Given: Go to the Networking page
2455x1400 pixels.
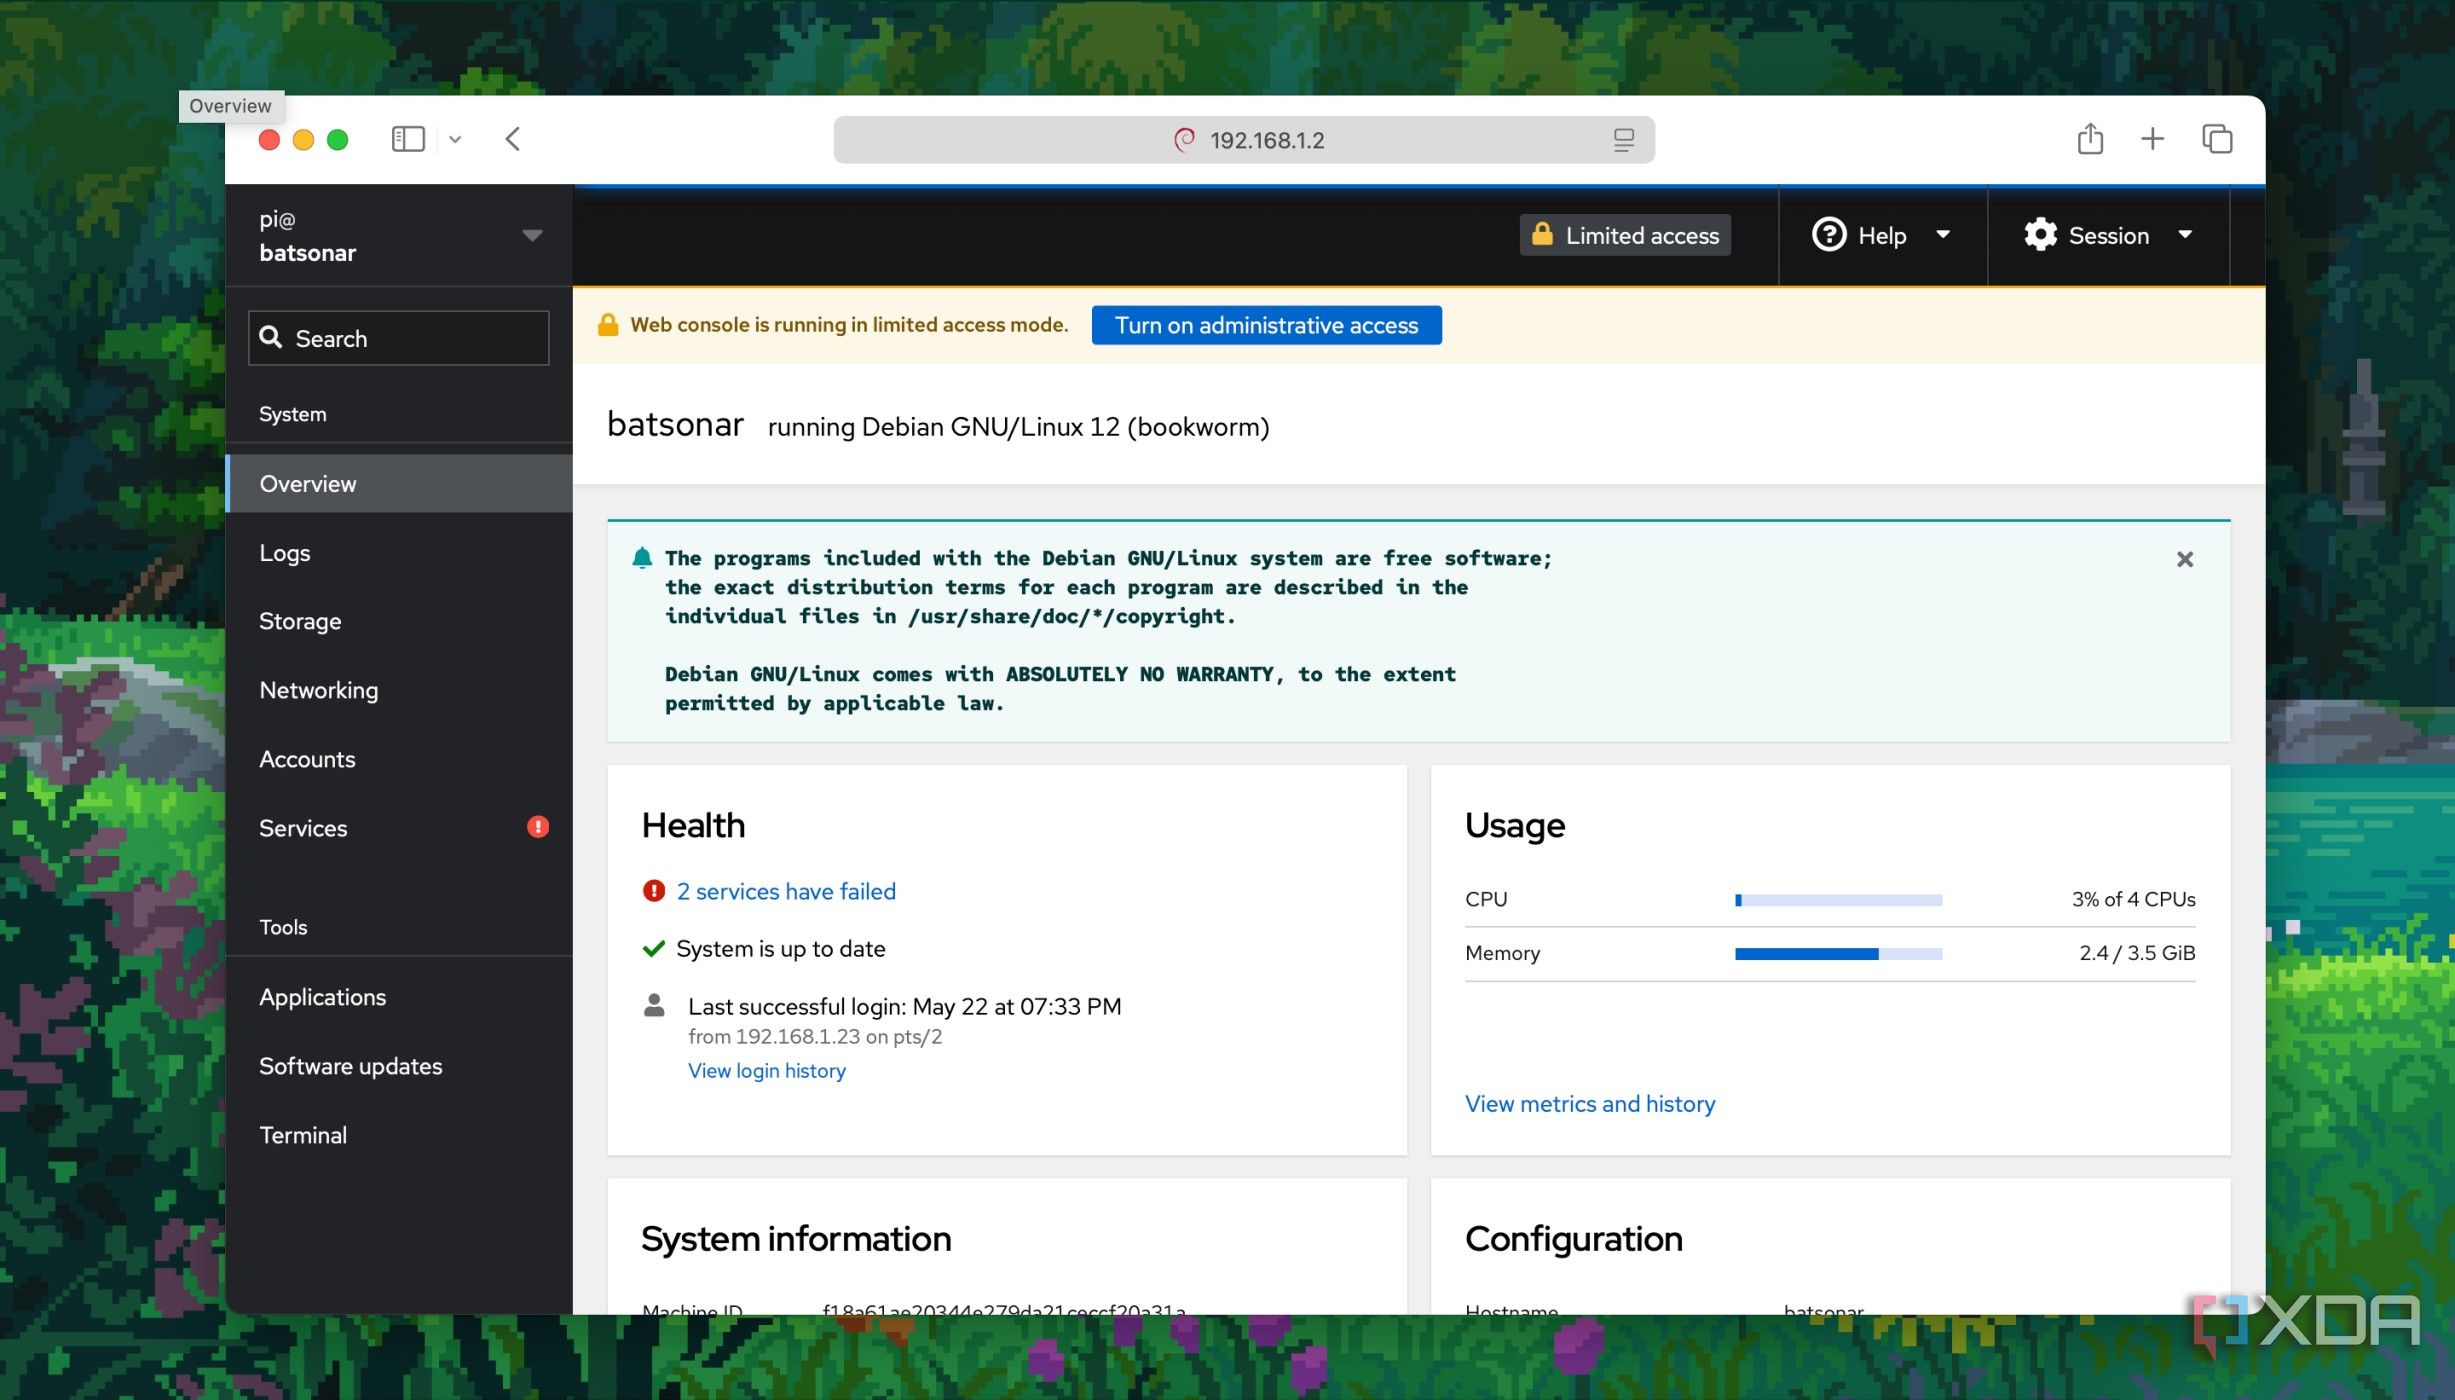Looking at the screenshot, I should (399, 690).
